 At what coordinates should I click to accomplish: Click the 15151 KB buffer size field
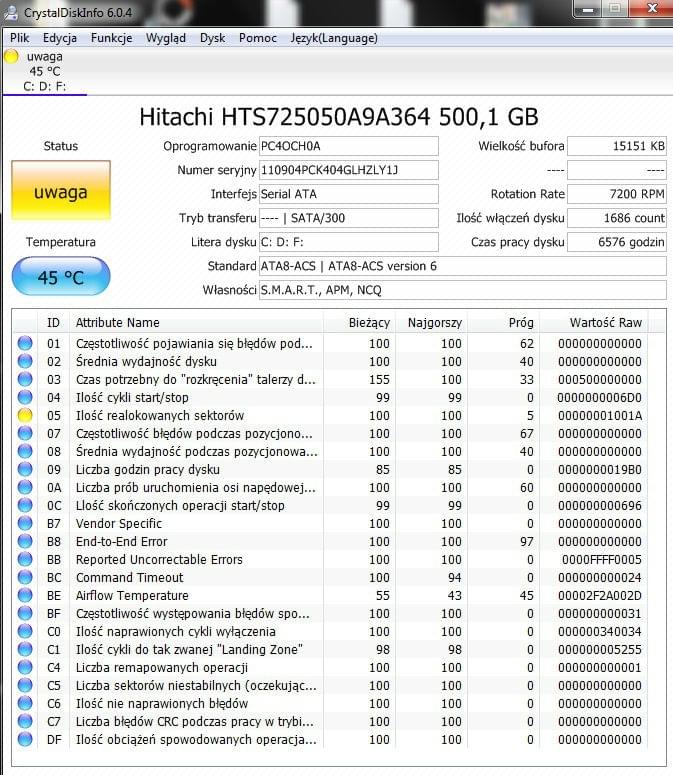point(617,146)
